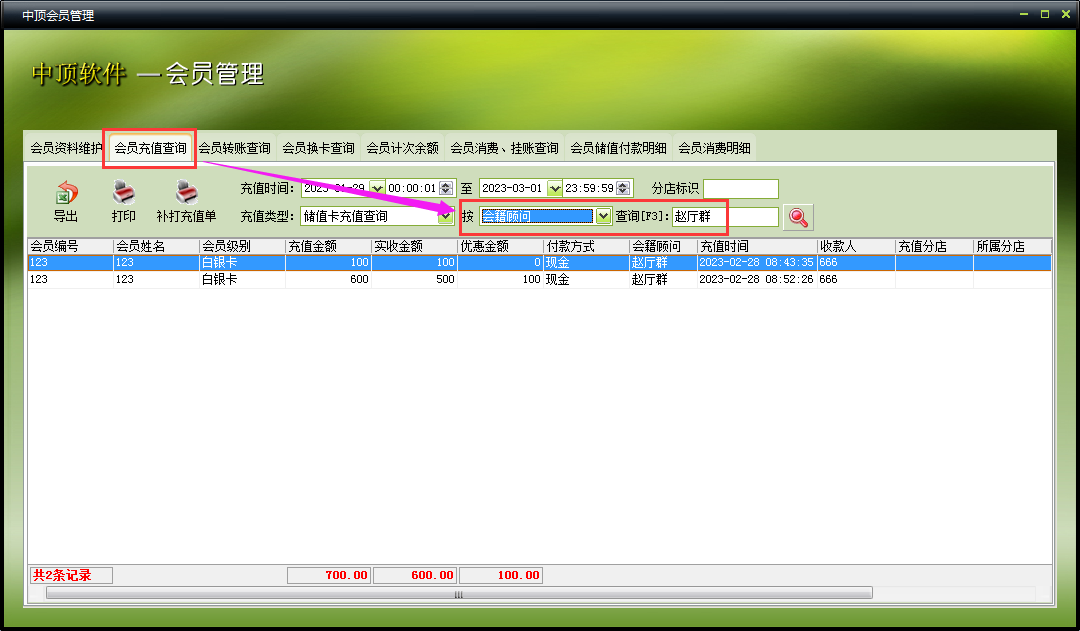The image size is (1080, 631).
Task: Open the 会员储值付款明细 tab
Action: (618, 148)
